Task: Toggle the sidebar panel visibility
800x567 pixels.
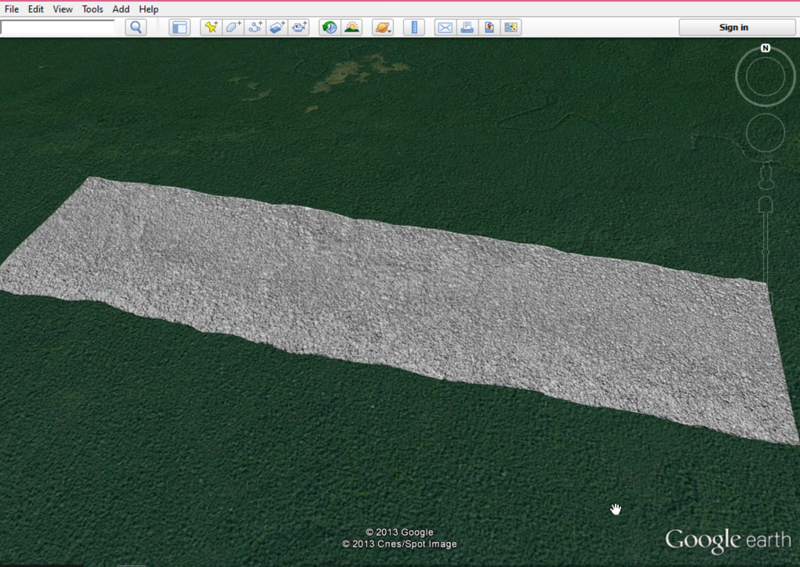Action: (x=178, y=27)
